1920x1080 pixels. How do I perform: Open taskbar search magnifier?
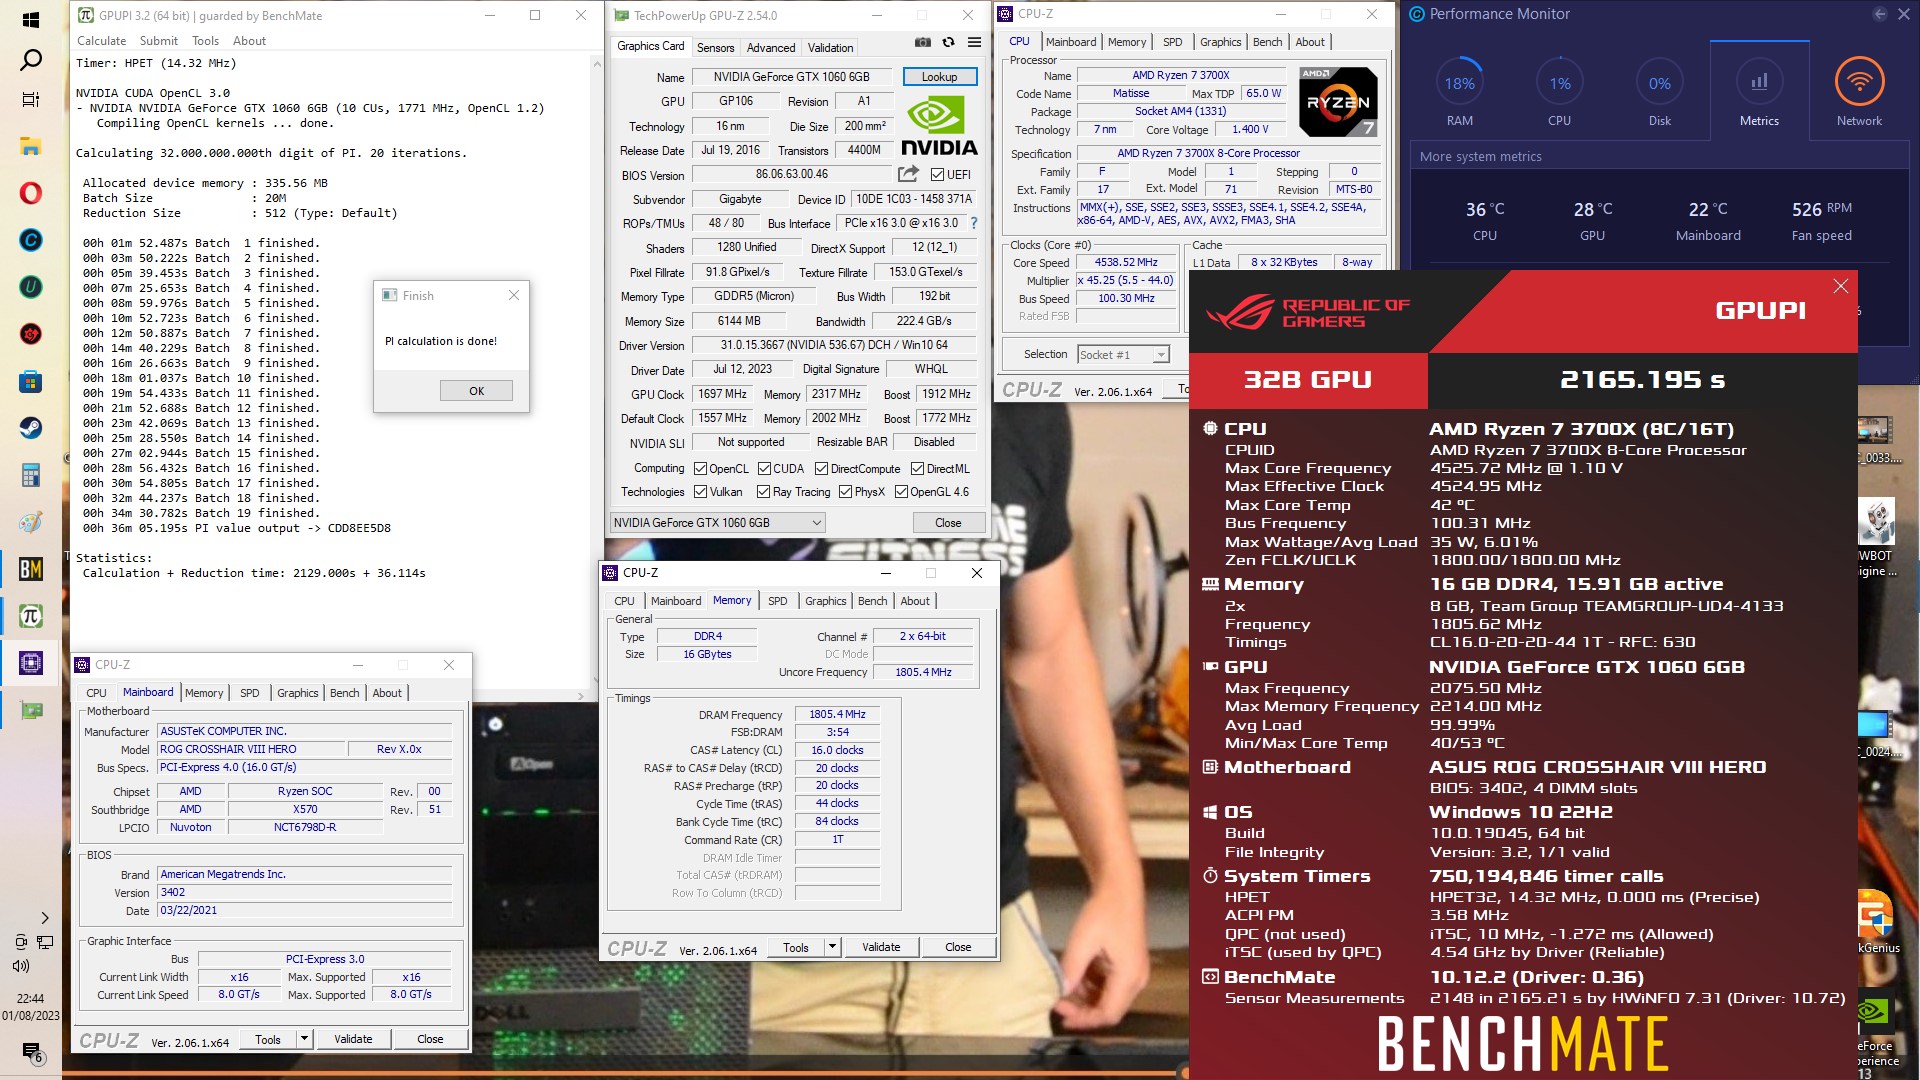tap(31, 60)
